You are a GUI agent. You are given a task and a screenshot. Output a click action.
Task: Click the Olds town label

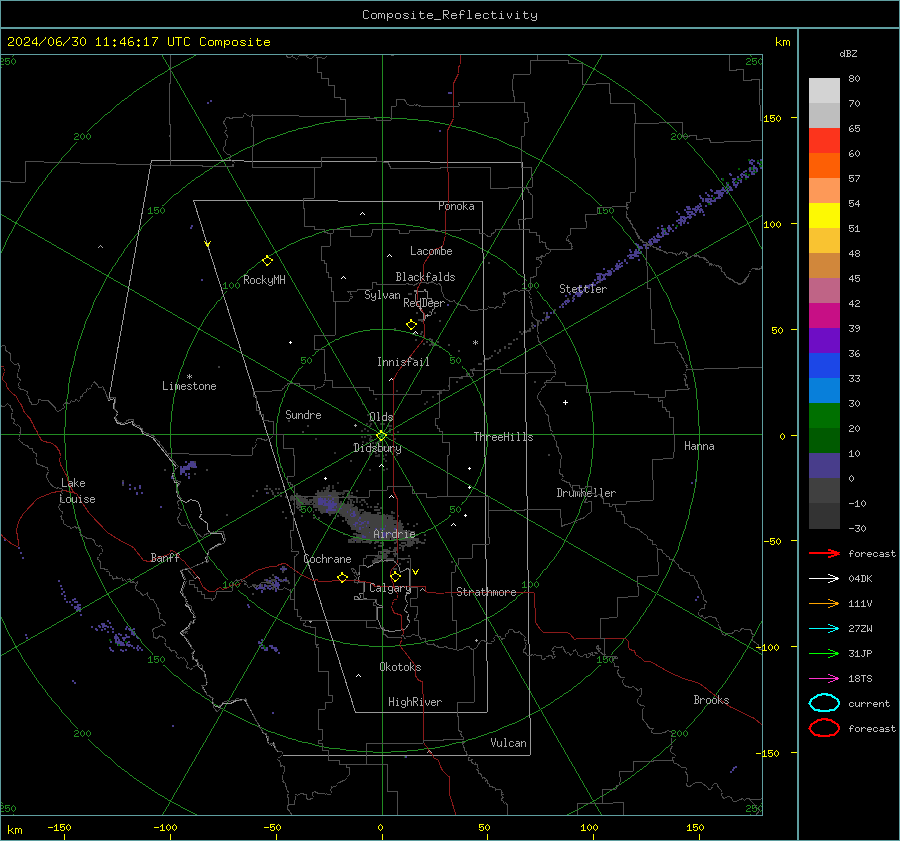[381, 417]
